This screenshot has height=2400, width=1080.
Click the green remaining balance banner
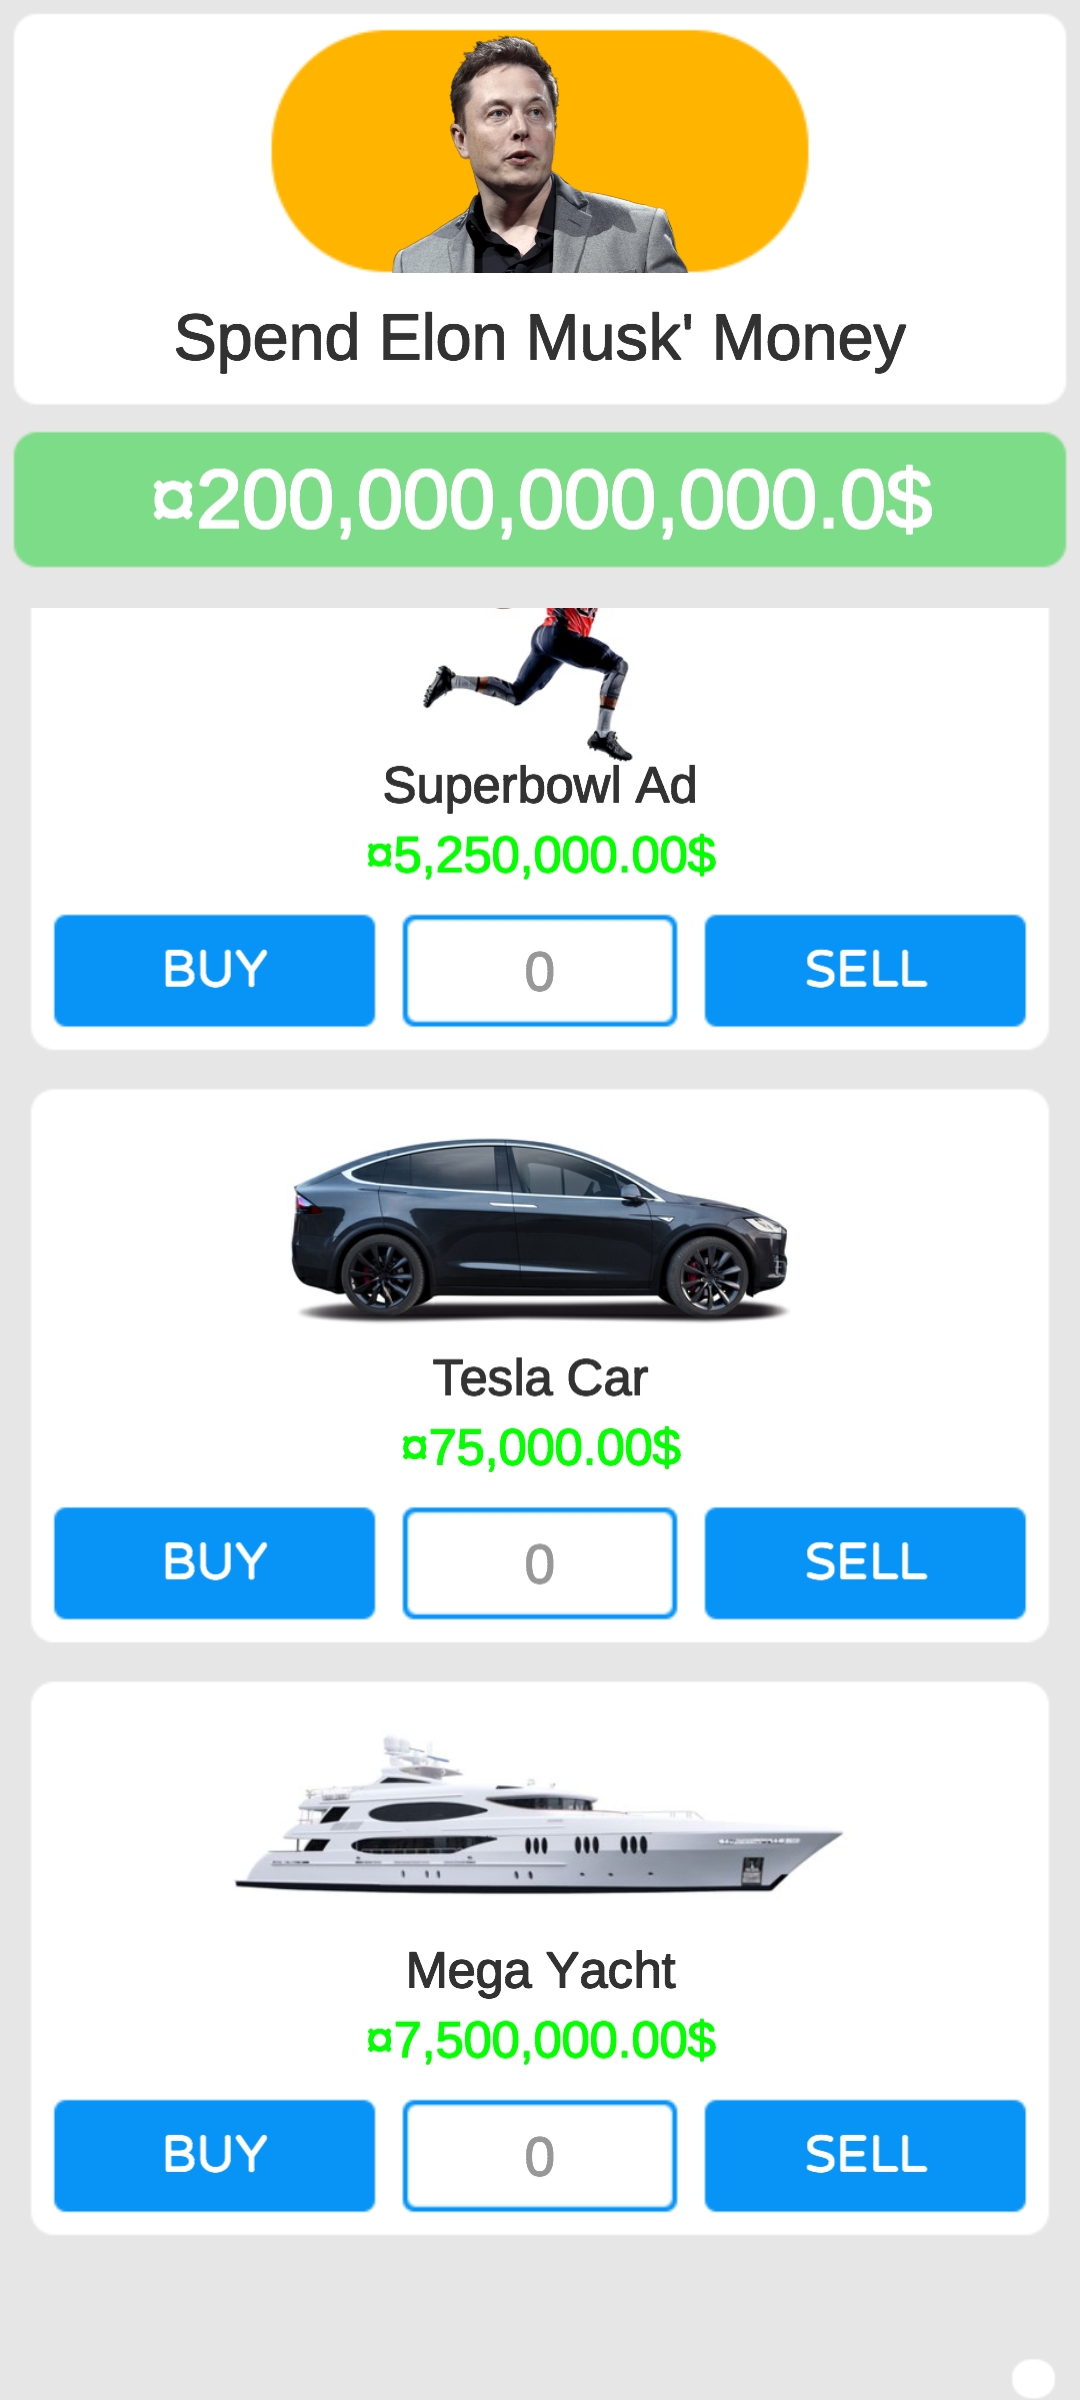540,500
